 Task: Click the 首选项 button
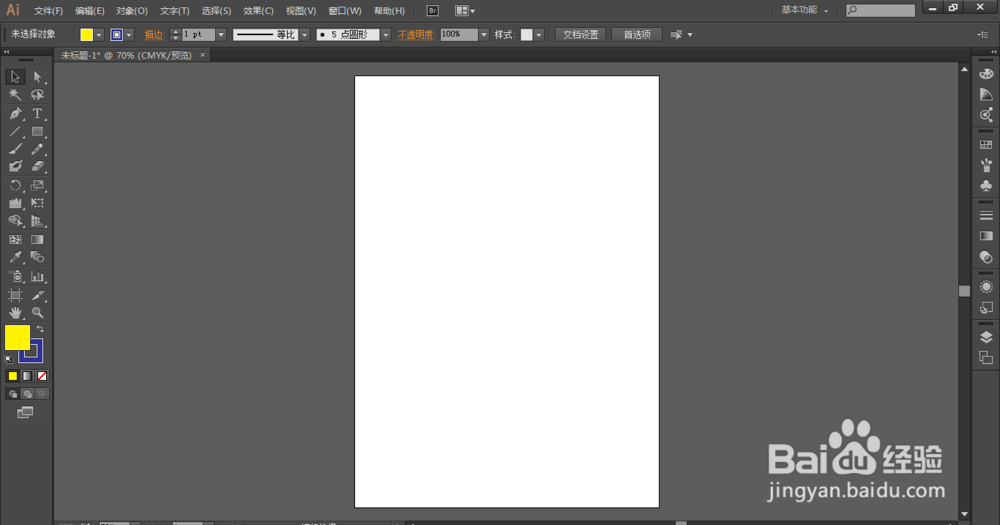point(636,35)
